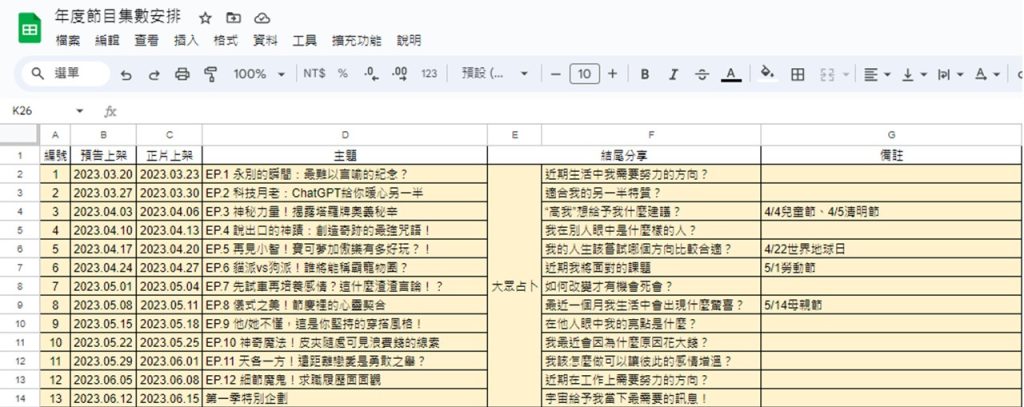This screenshot has width=1024, height=407.
Task: Decrease font size with minus
Action: 556,74
